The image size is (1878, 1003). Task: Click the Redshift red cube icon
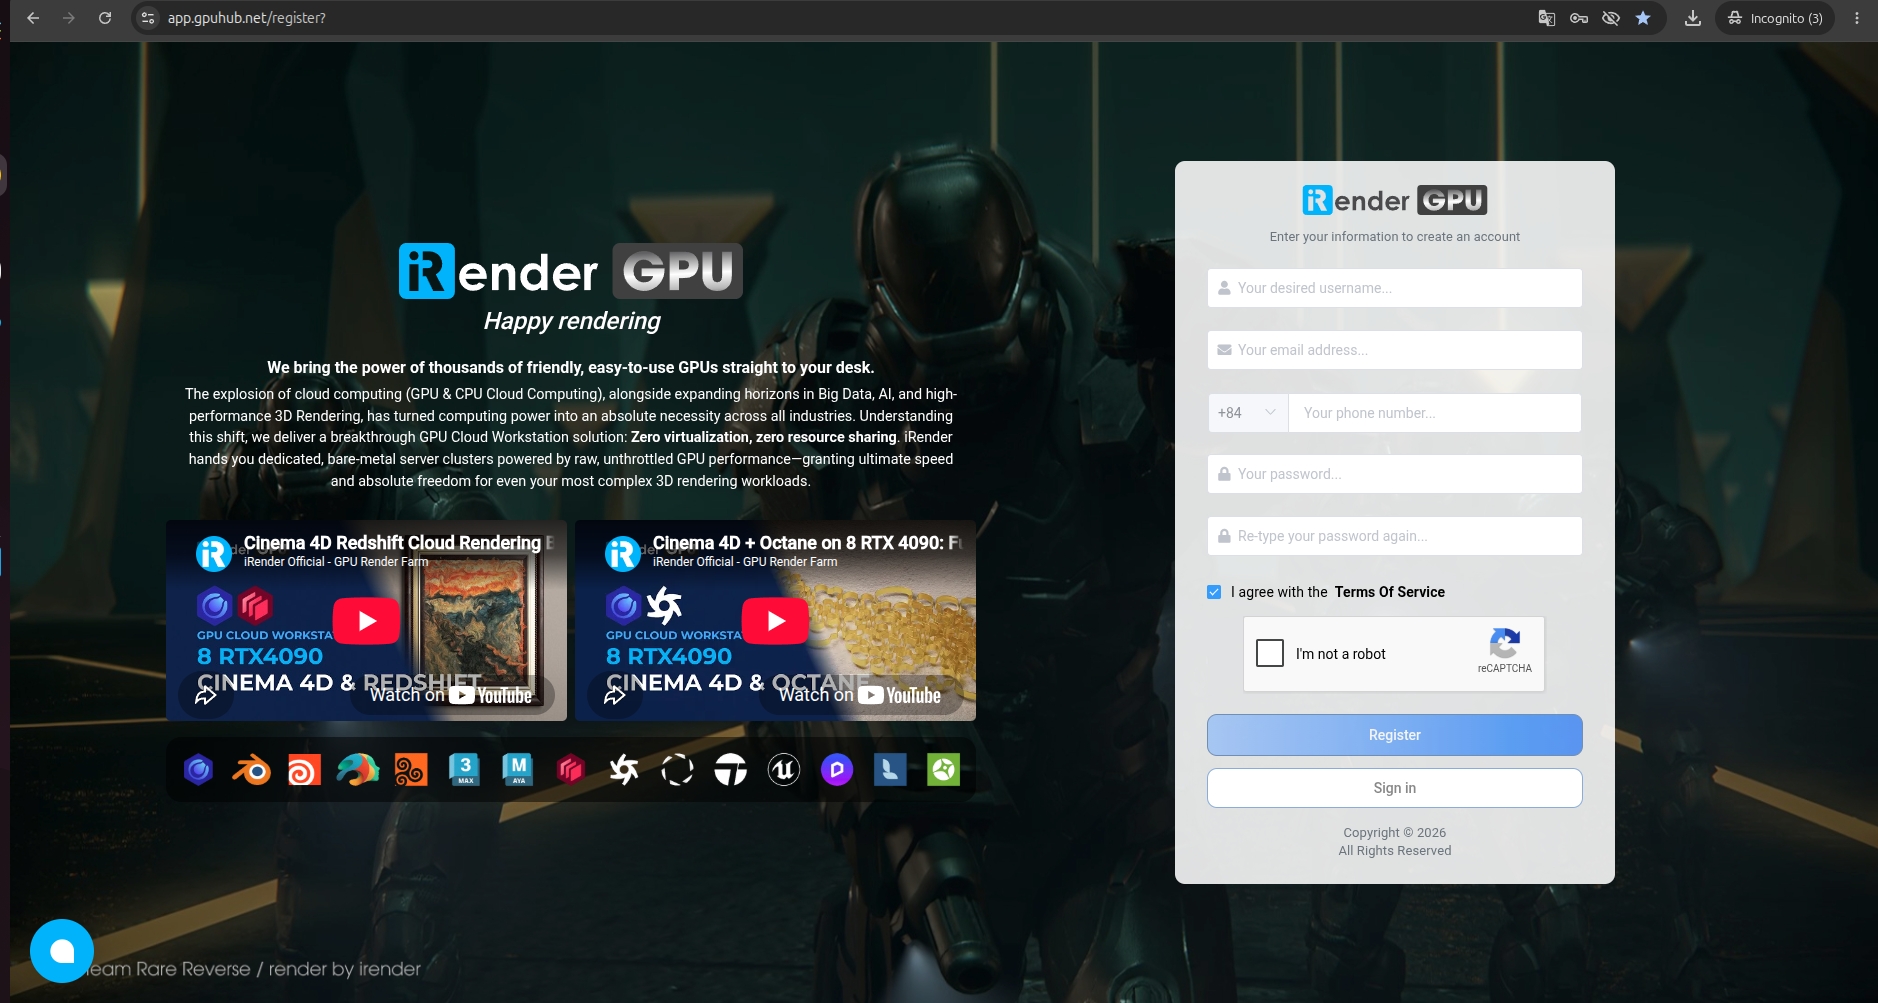coord(571,770)
